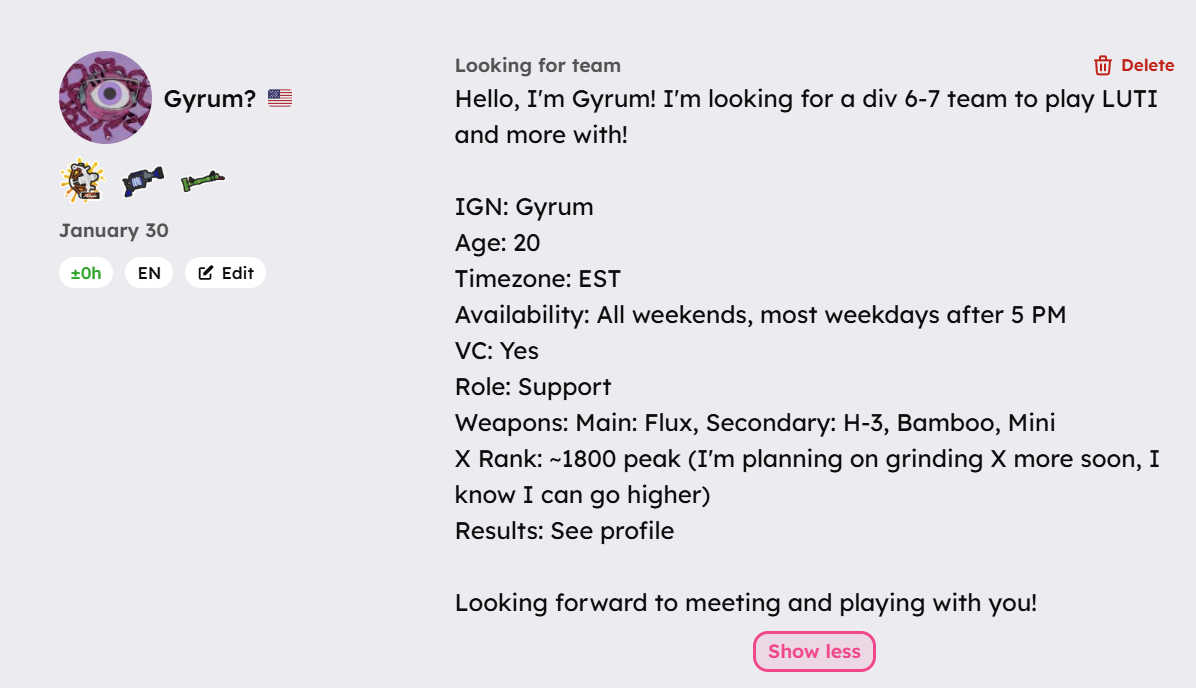
Task: Click the United States flag icon
Action: 280,98
